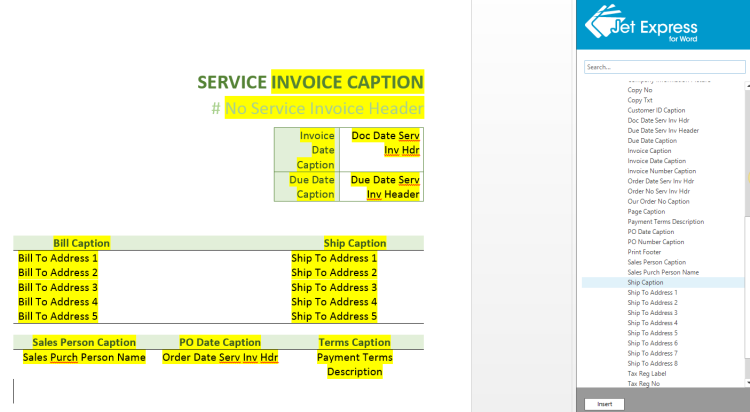Select Copy No in field list
750x412 pixels.
coord(640,90)
